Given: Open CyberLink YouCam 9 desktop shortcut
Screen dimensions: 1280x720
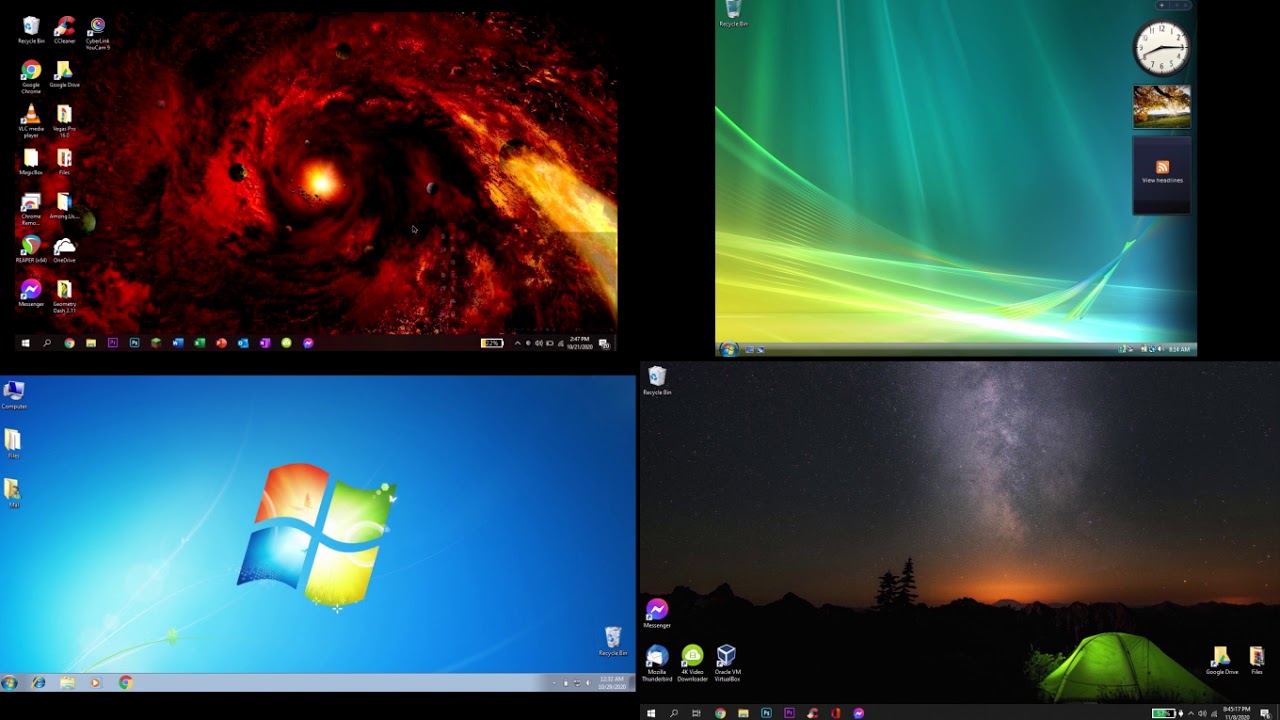Looking at the screenshot, I should click(97, 32).
